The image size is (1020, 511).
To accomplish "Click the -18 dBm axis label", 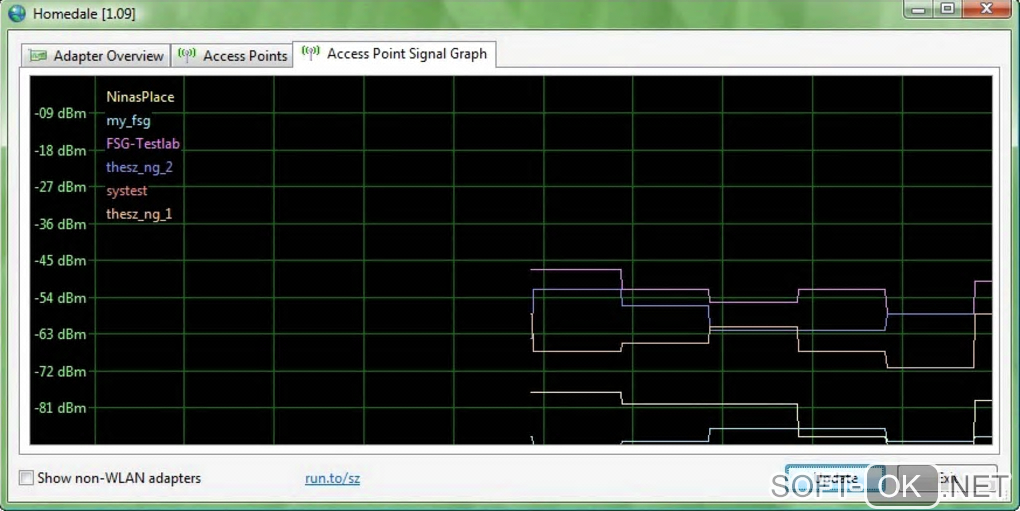I will coord(60,151).
